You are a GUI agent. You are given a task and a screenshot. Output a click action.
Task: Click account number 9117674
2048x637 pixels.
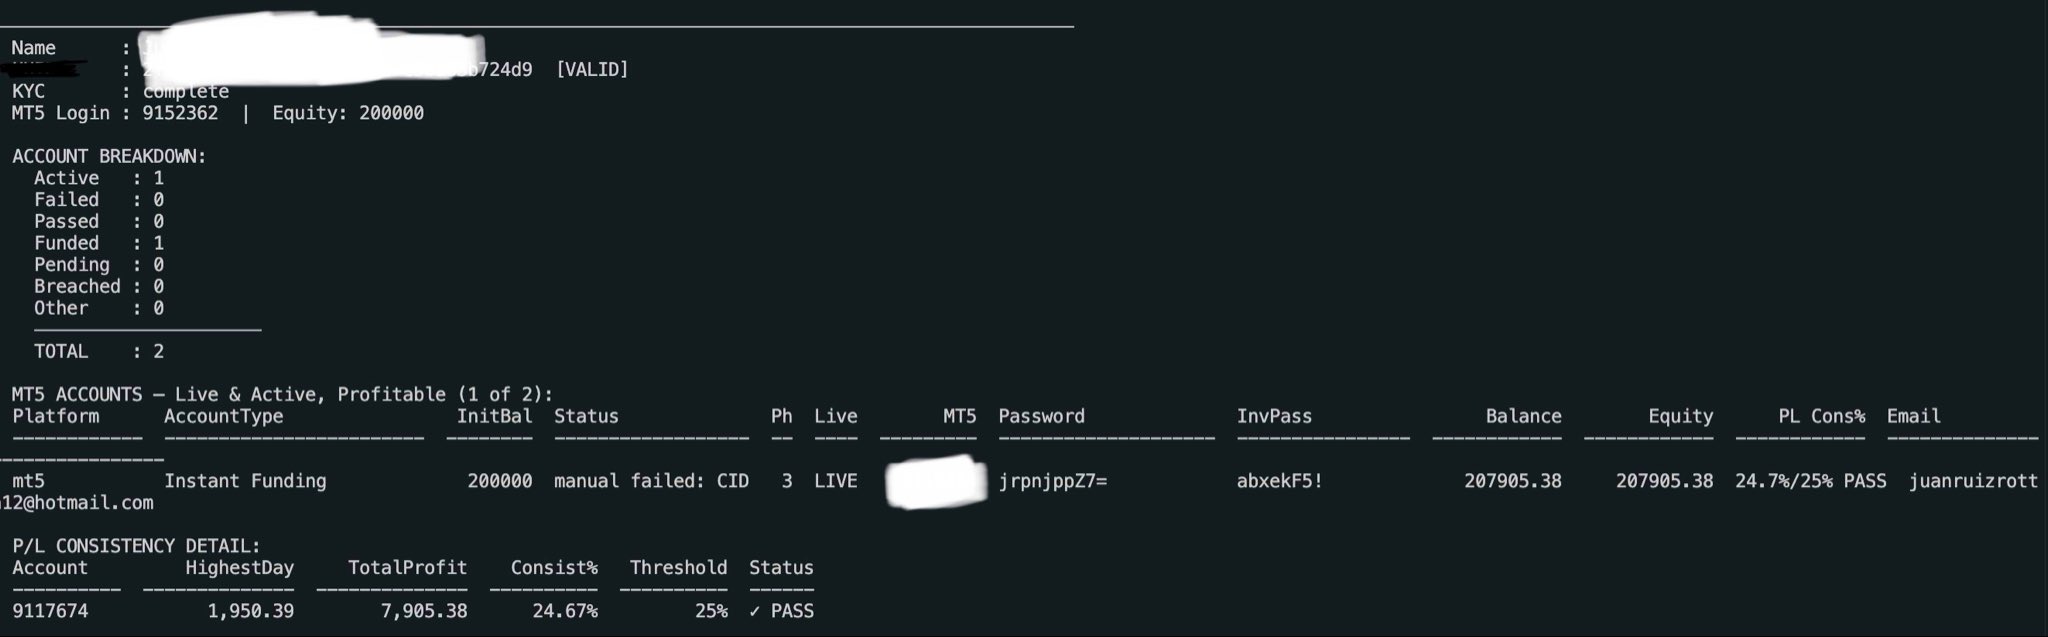(x=50, y=611)
